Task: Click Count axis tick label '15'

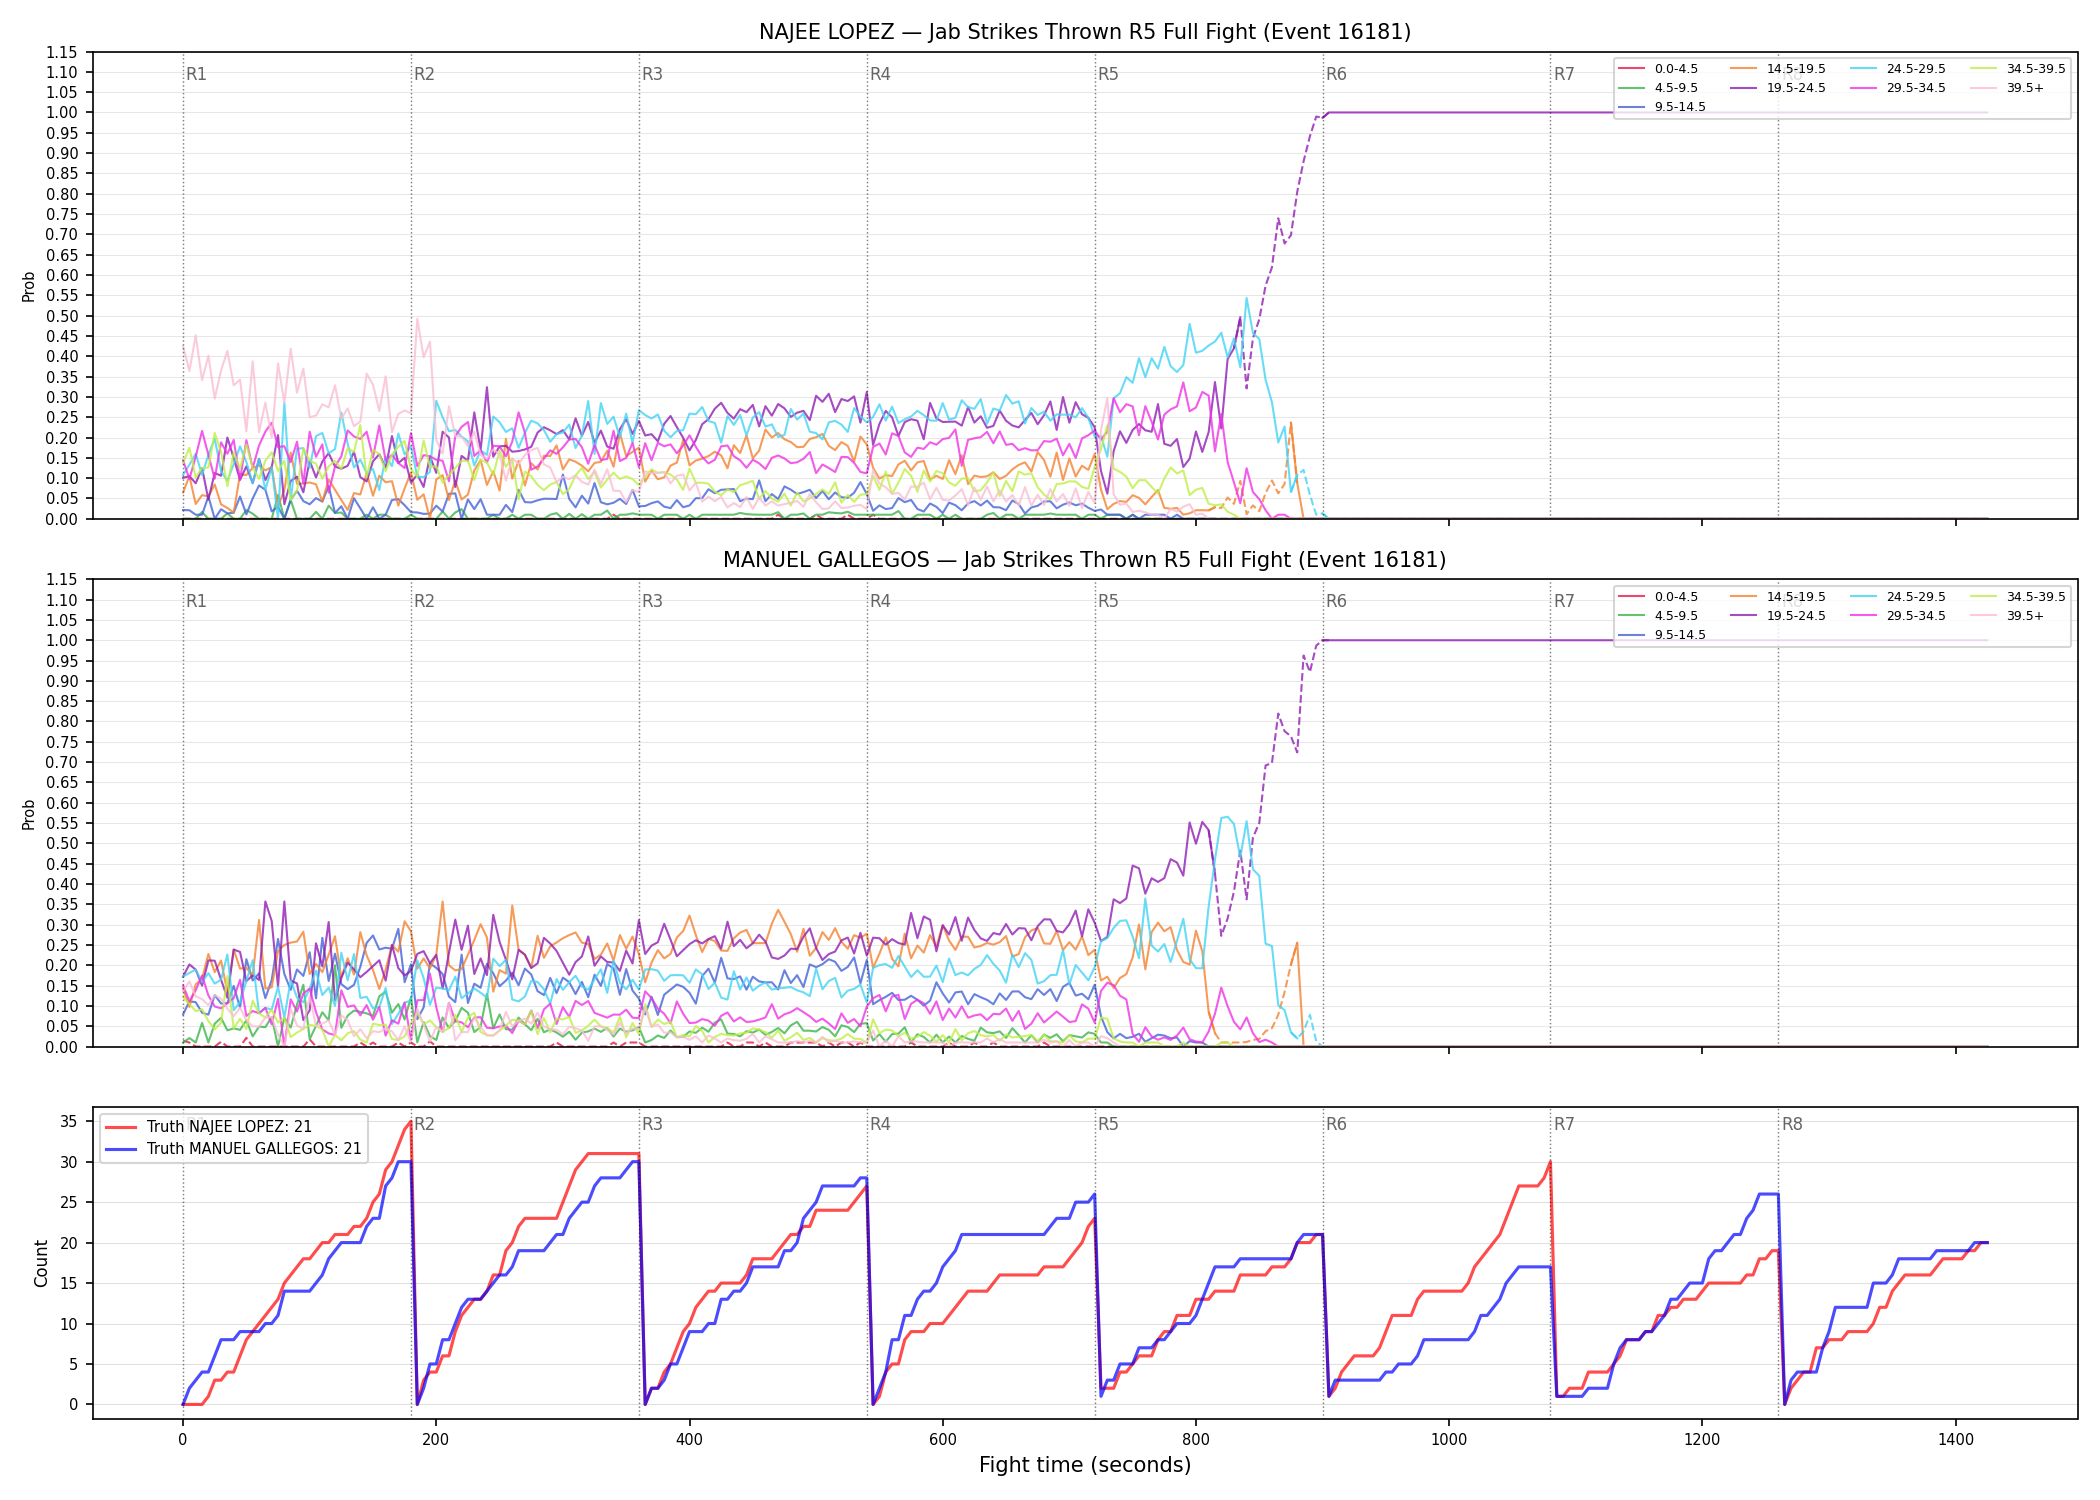Action: 69,1284
